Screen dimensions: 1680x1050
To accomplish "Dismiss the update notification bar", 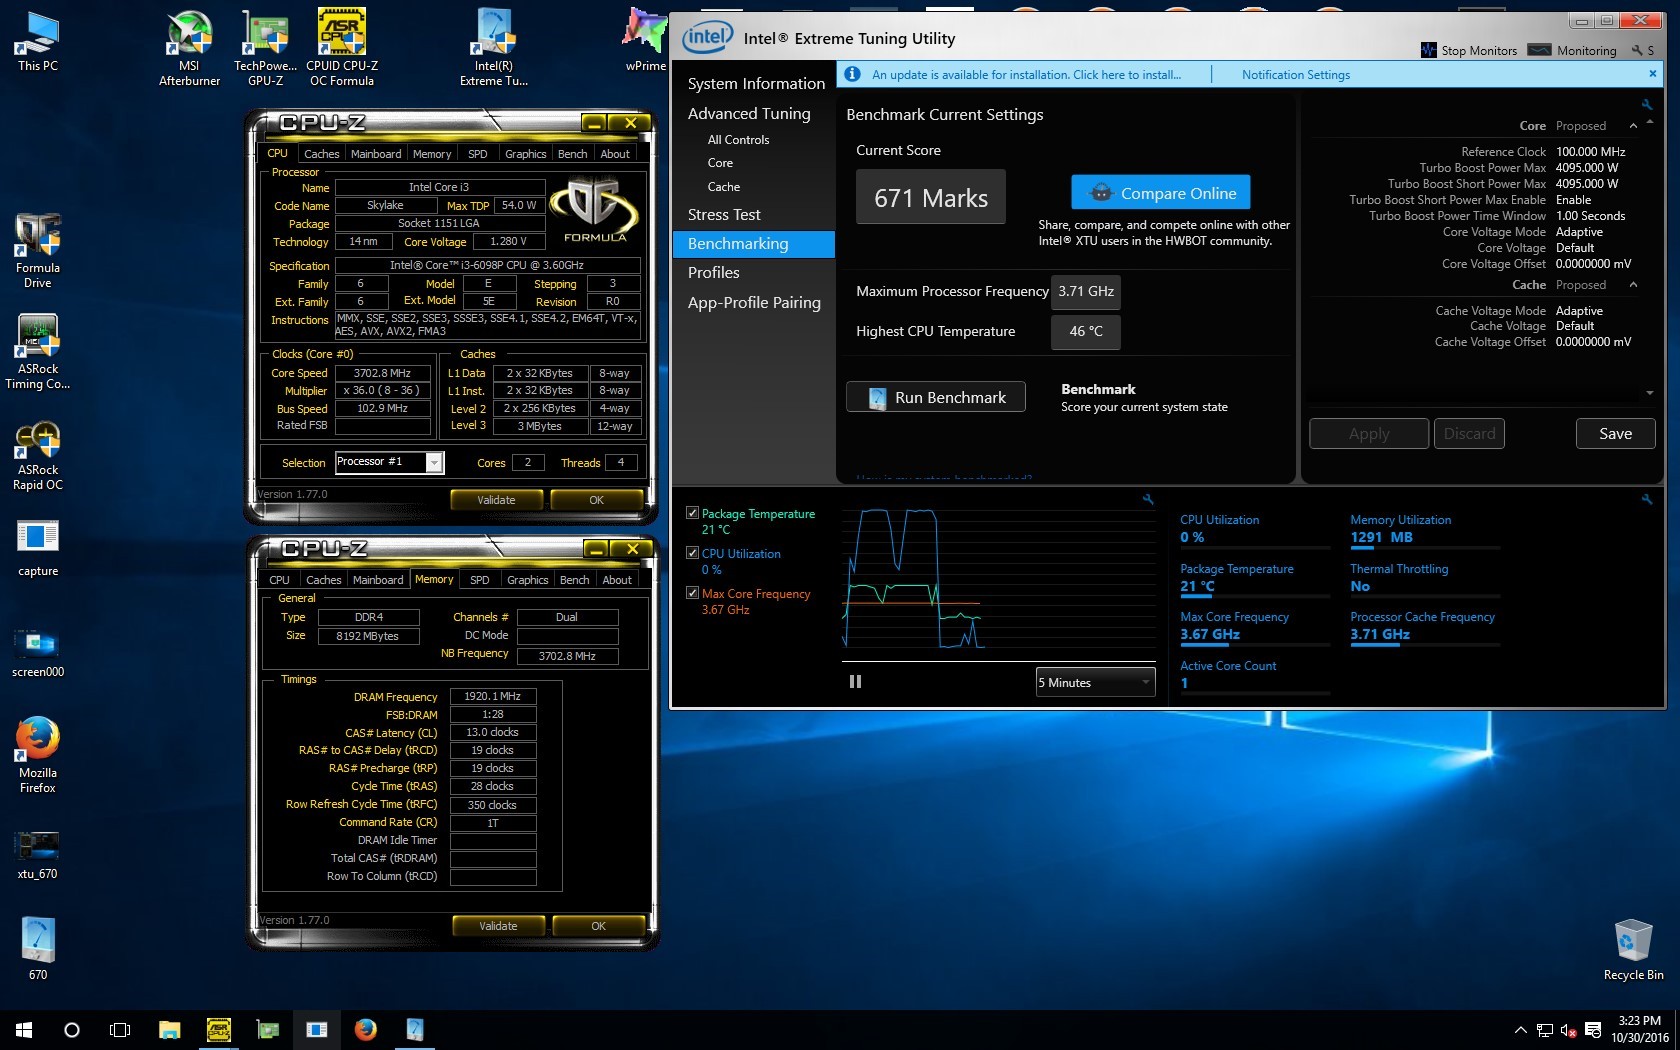I will click(1652, 74).
